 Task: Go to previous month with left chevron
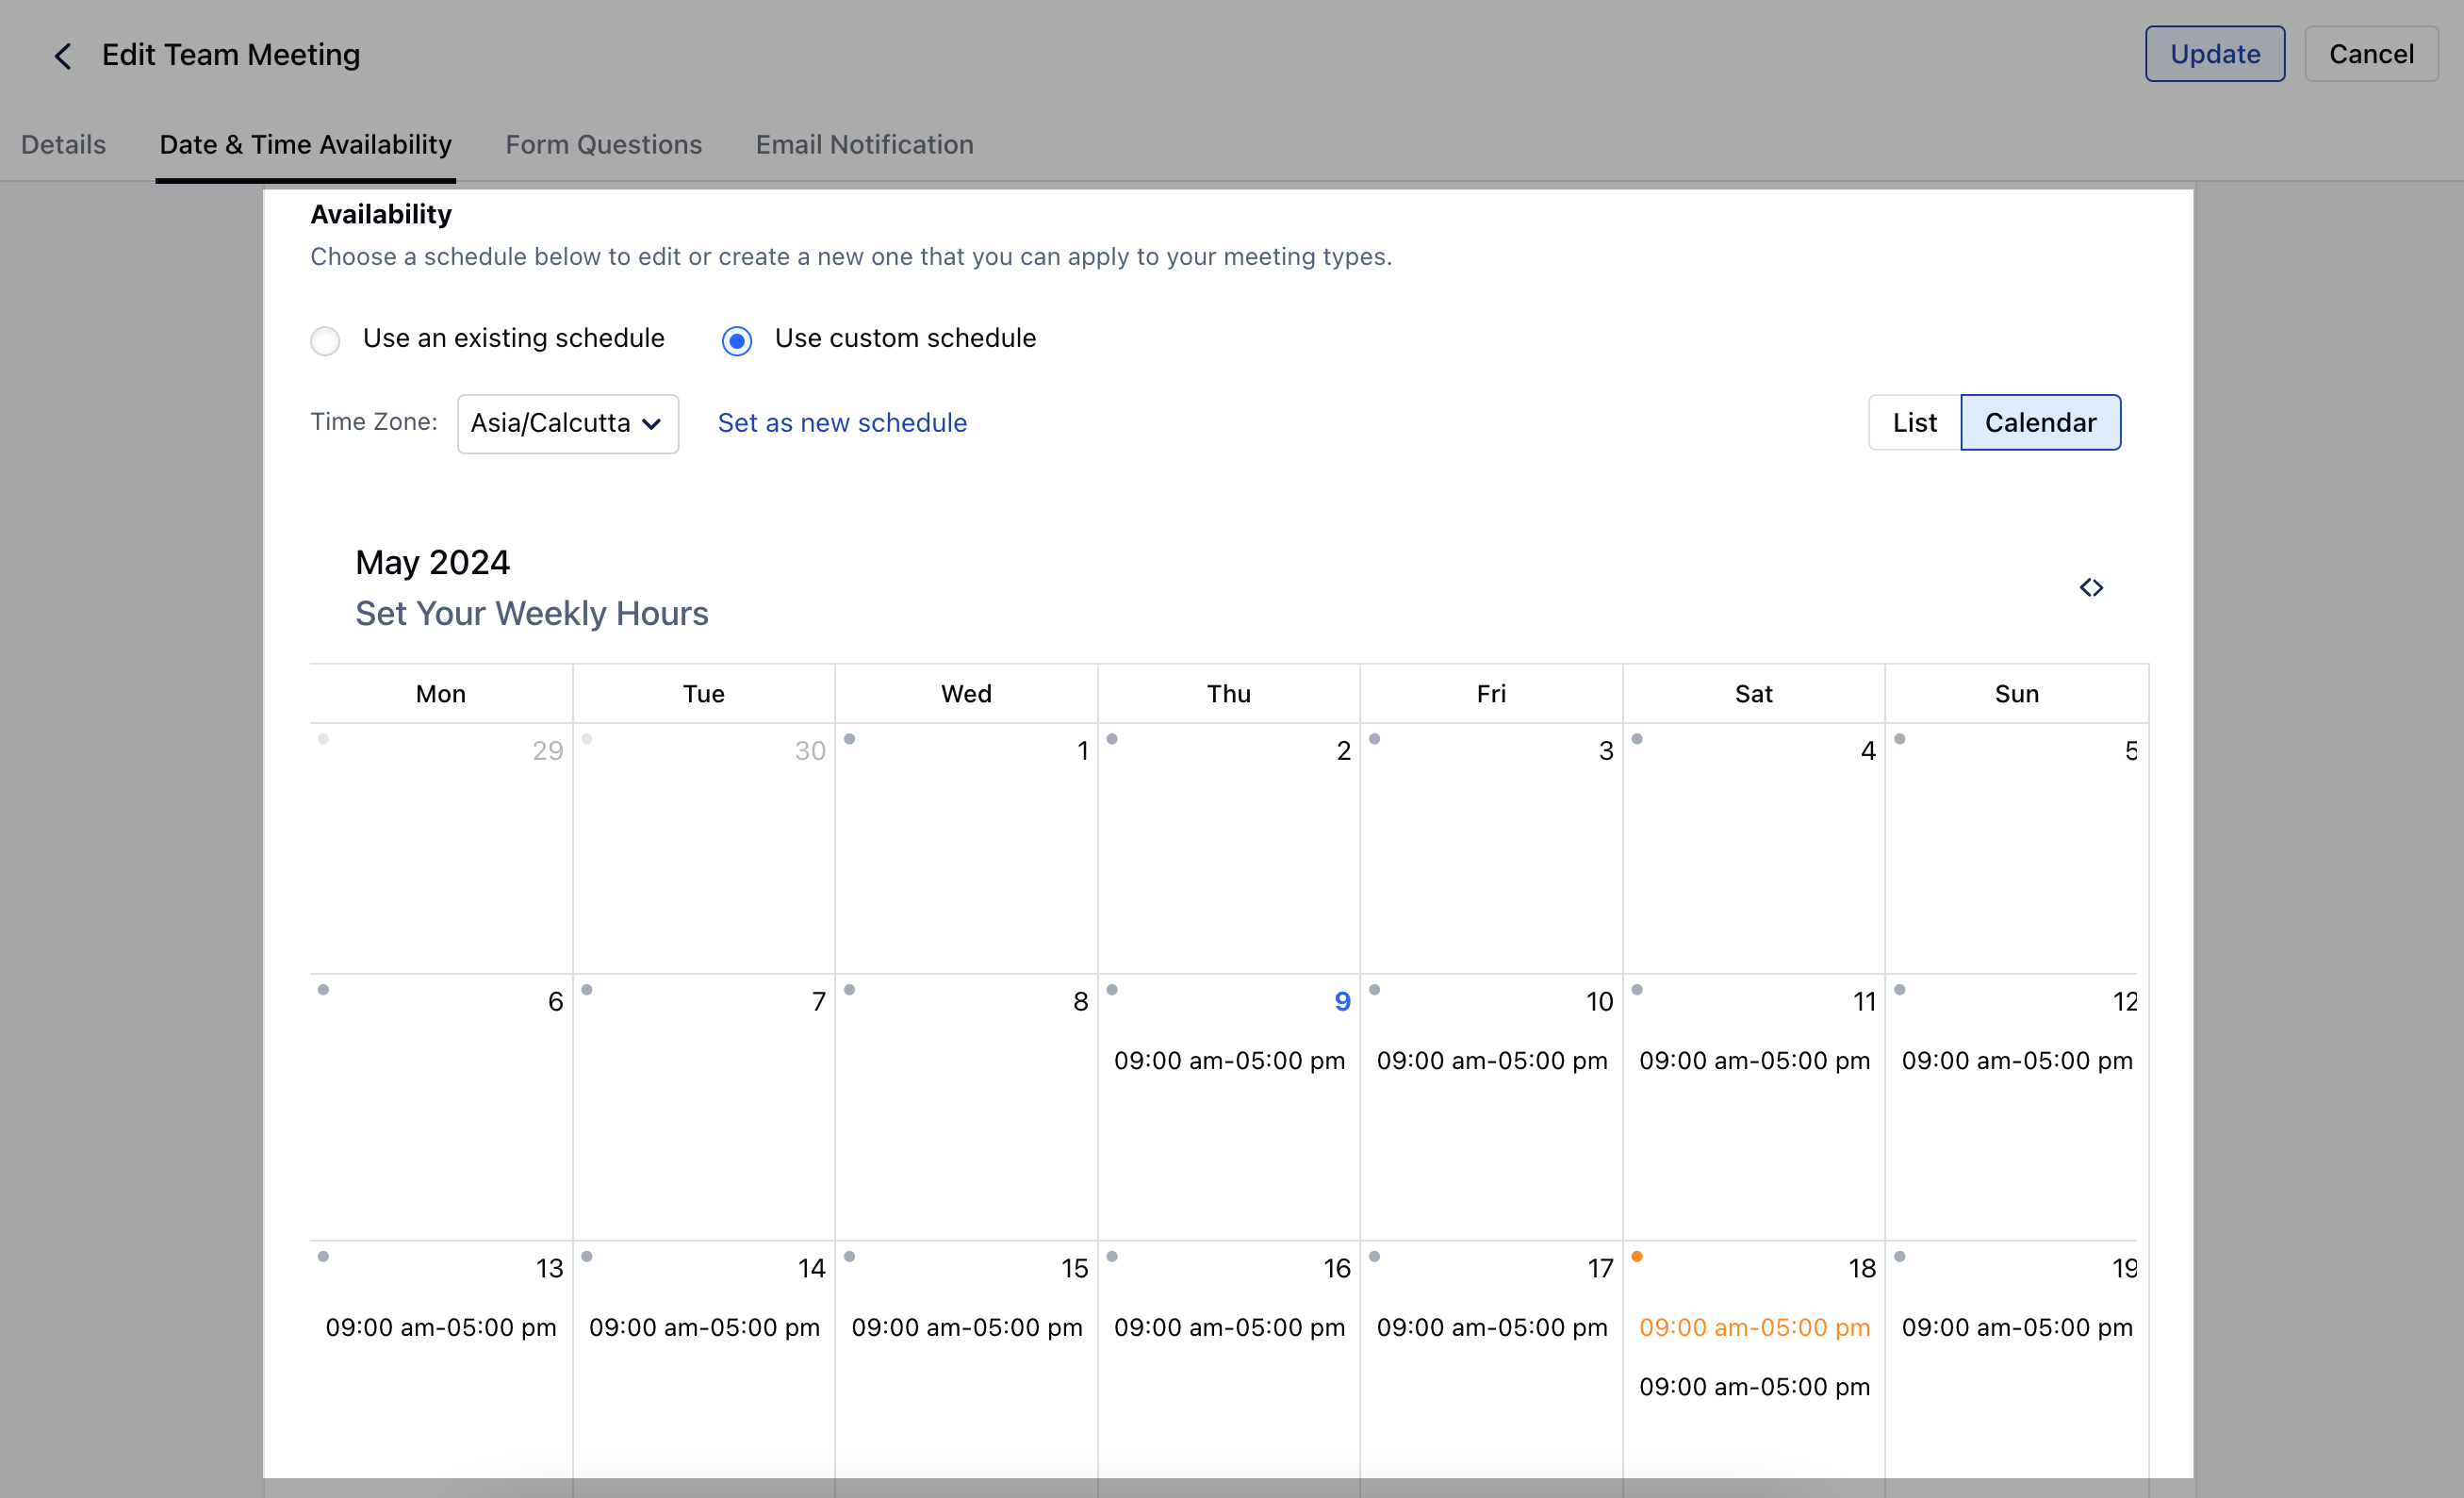click(x=2084, y=588)
